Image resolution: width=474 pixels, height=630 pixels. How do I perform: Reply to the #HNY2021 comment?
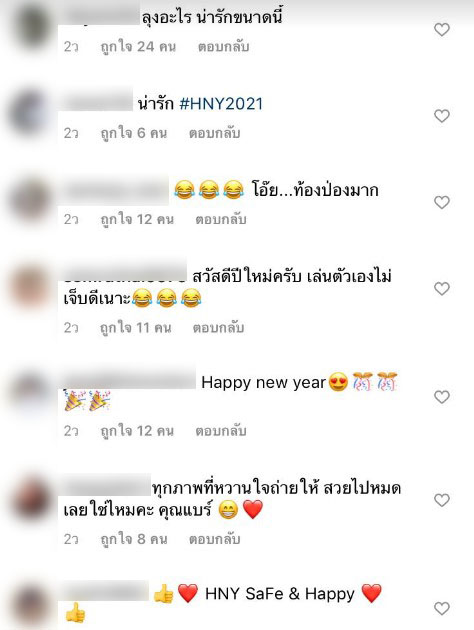215,133
